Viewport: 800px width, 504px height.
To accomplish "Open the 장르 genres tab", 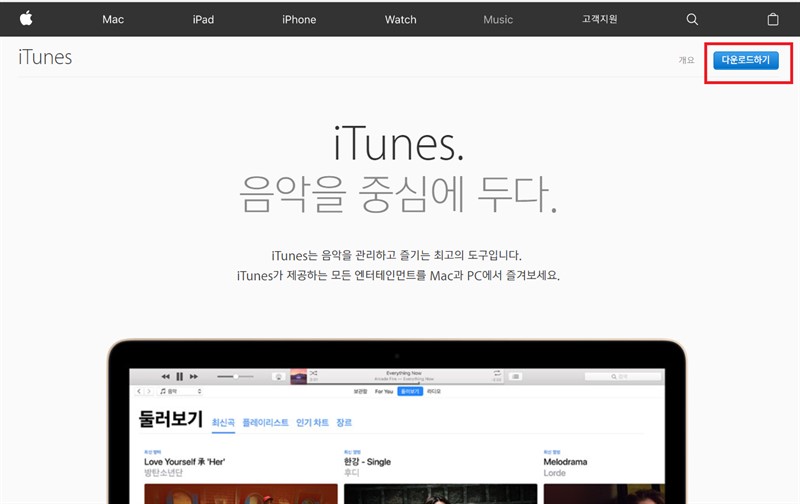I will point(344,422).
